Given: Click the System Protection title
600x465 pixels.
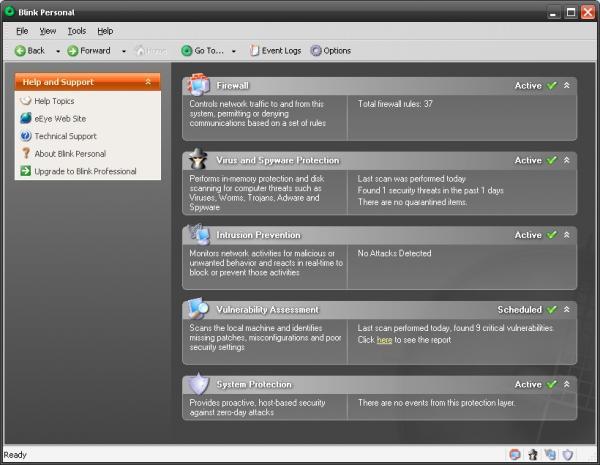Looking at the screenshot, I should pyautogui.click(x=254, y=384).
